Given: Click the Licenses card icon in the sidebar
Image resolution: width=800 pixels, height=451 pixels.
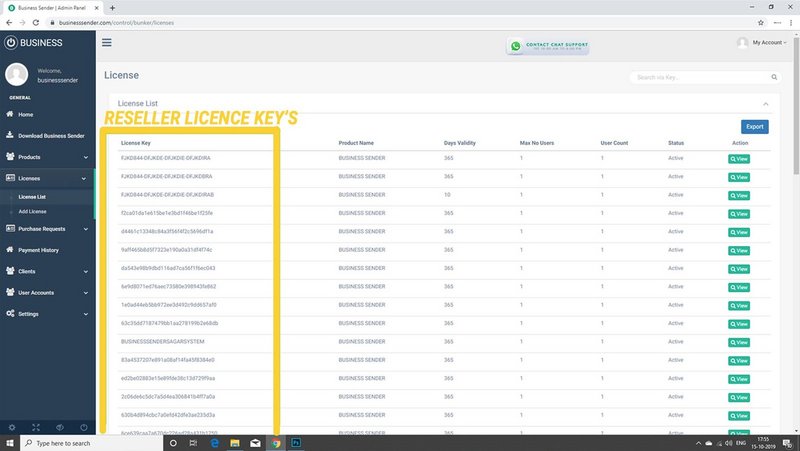Looking at the screenshot, I should [10, 178].
